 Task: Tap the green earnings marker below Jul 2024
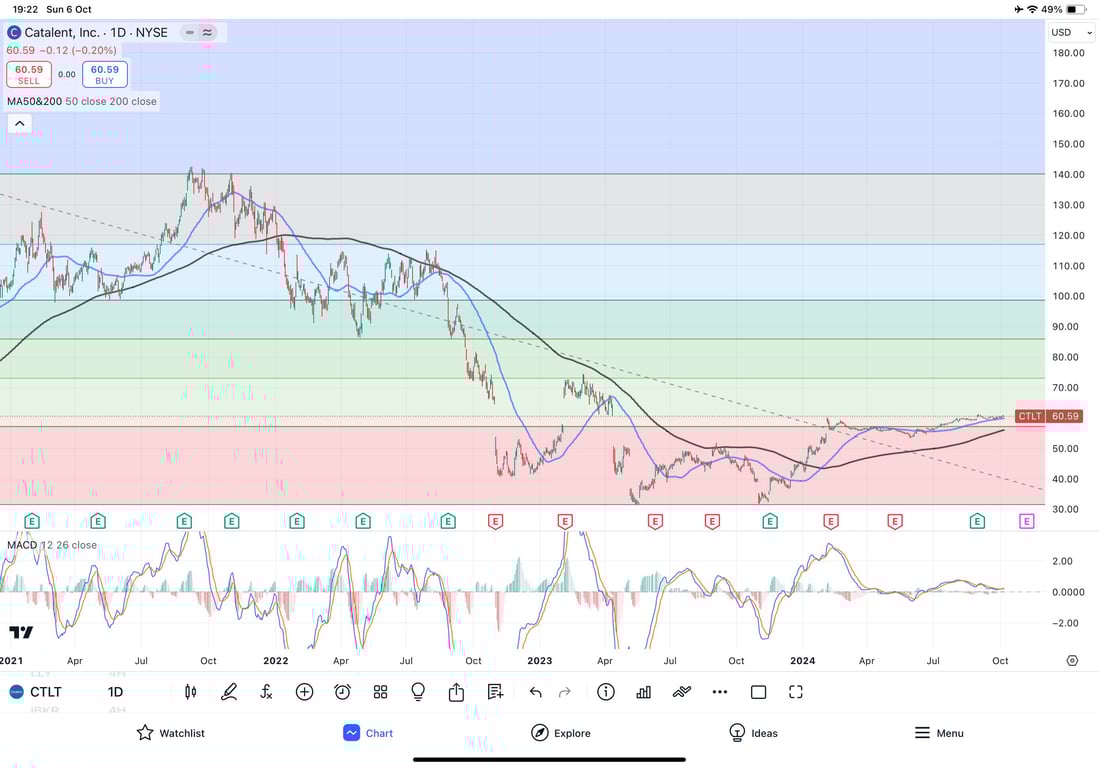pyautogui.click(x=977, y=521)
